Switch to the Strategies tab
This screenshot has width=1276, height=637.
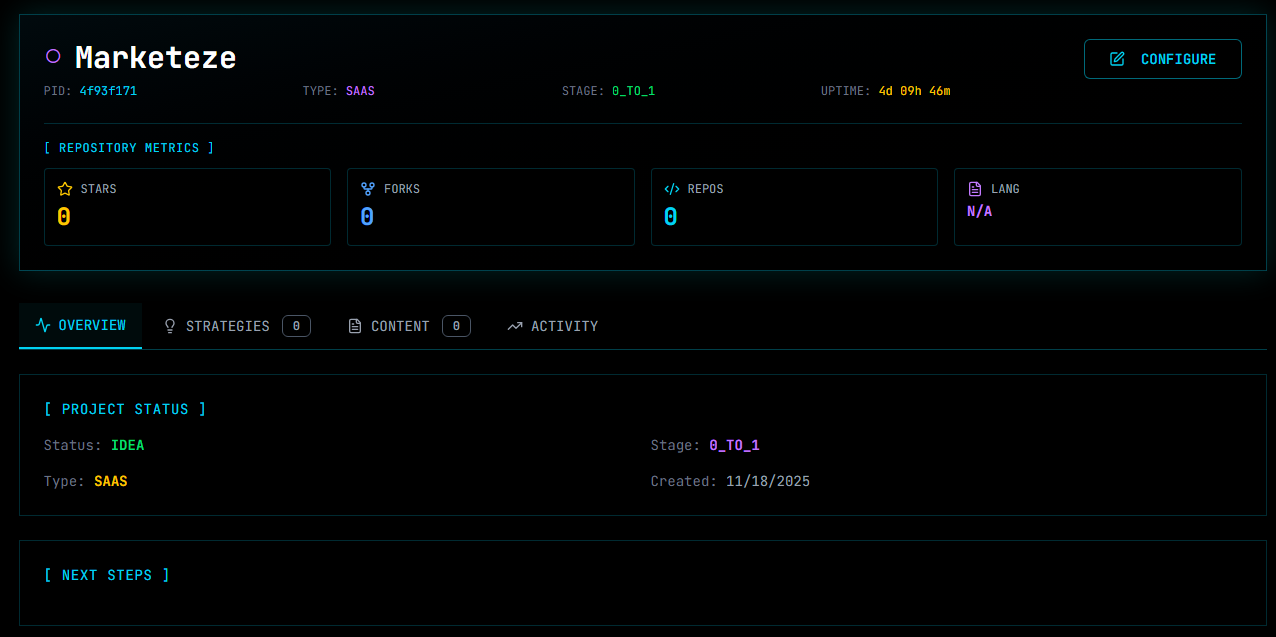point(228,325)
